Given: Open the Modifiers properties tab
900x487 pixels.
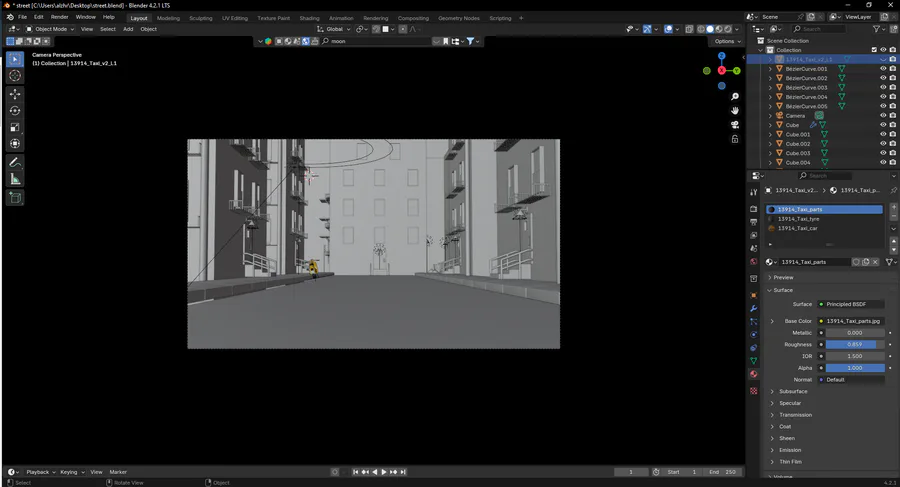Looking at the screenshot, I should [754, 308].
